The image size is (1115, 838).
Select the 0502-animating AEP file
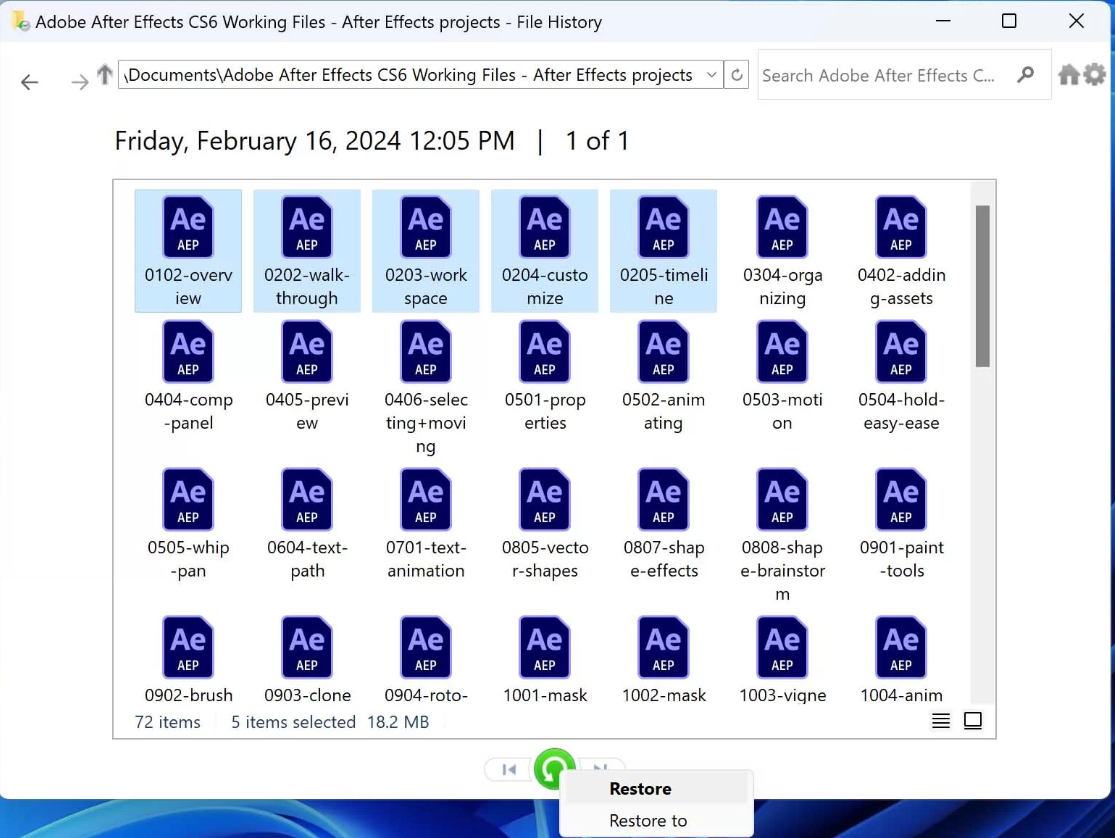[663, 376]
